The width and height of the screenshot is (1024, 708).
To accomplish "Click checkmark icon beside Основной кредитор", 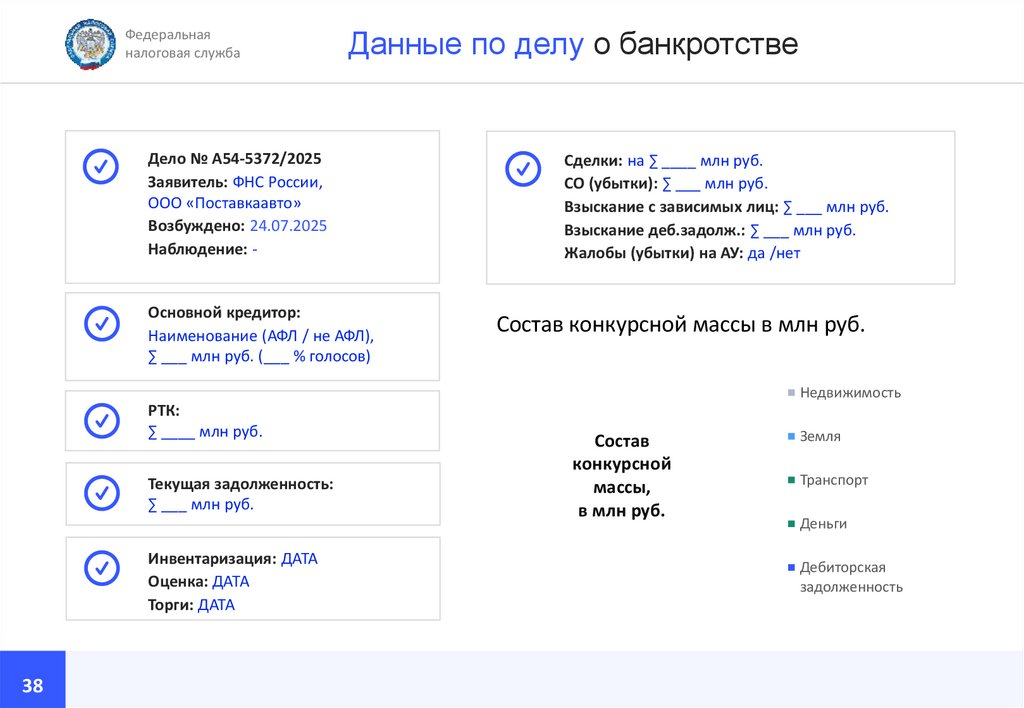I will [x=102, y=323].
